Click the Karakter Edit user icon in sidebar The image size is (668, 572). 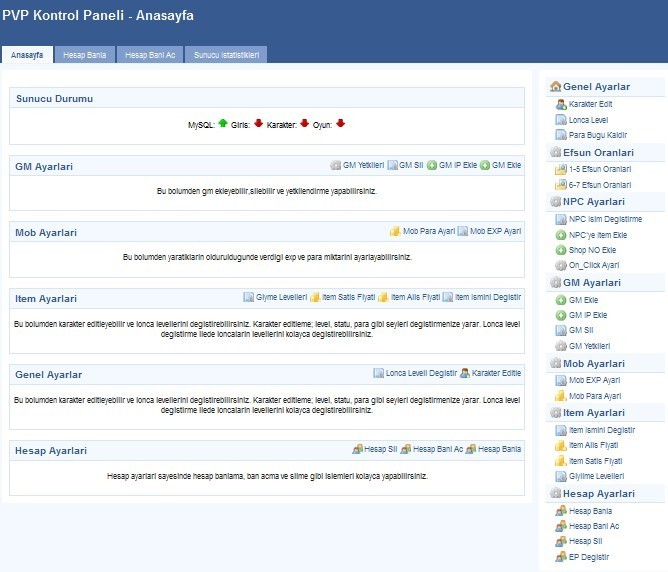click(561, 104)
